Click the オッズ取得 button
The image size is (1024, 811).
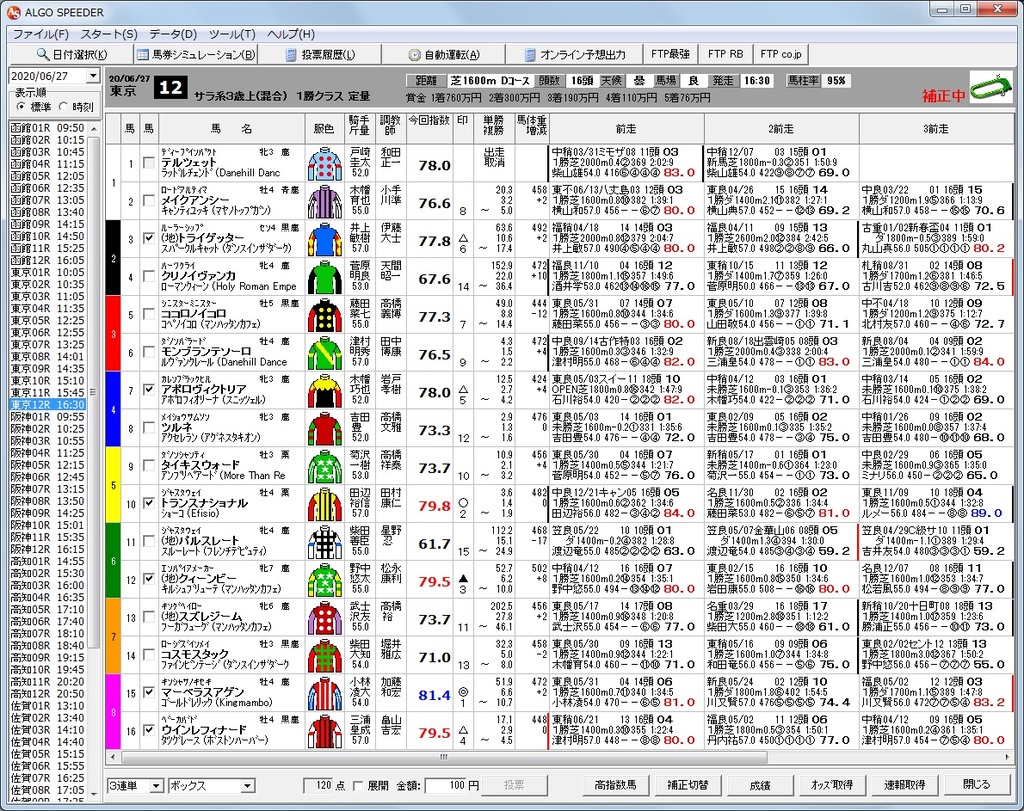pyautogui.click(x=832, y=785)
